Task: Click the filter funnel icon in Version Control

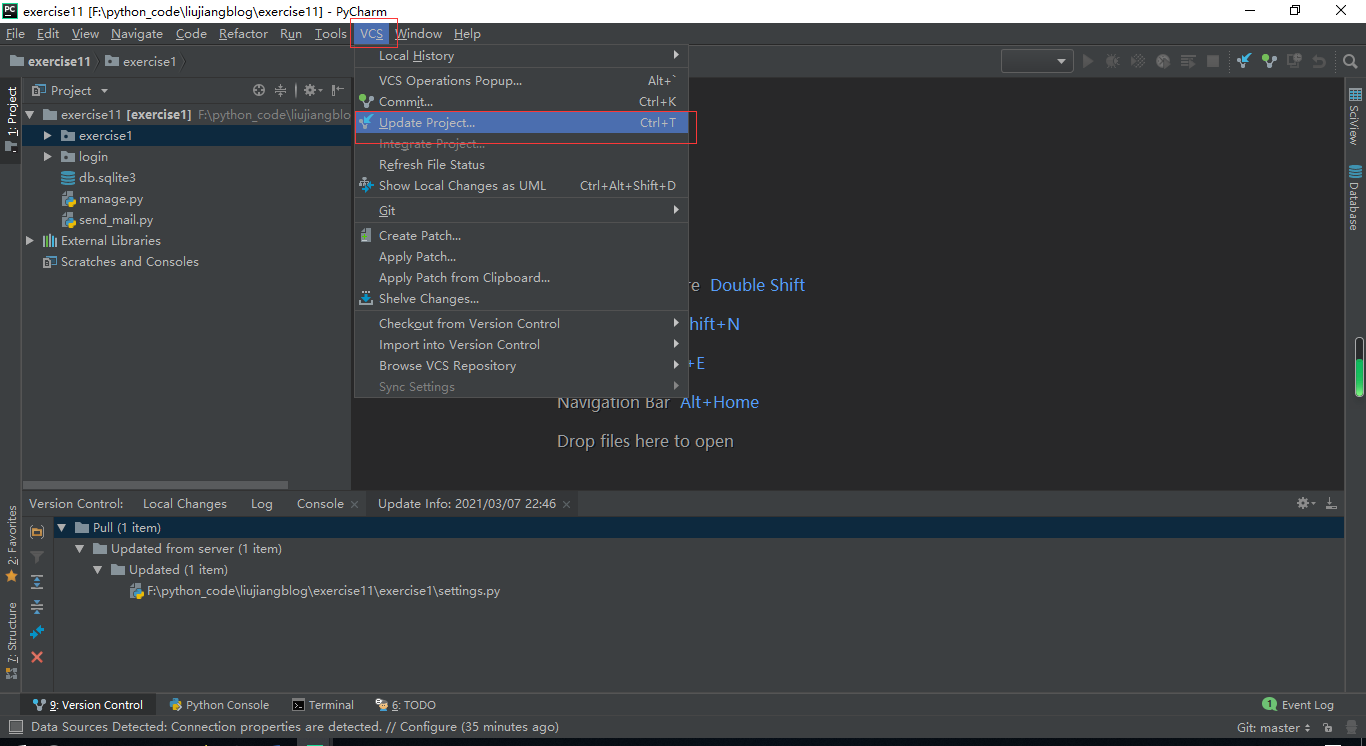Action: tap(37, 557)
